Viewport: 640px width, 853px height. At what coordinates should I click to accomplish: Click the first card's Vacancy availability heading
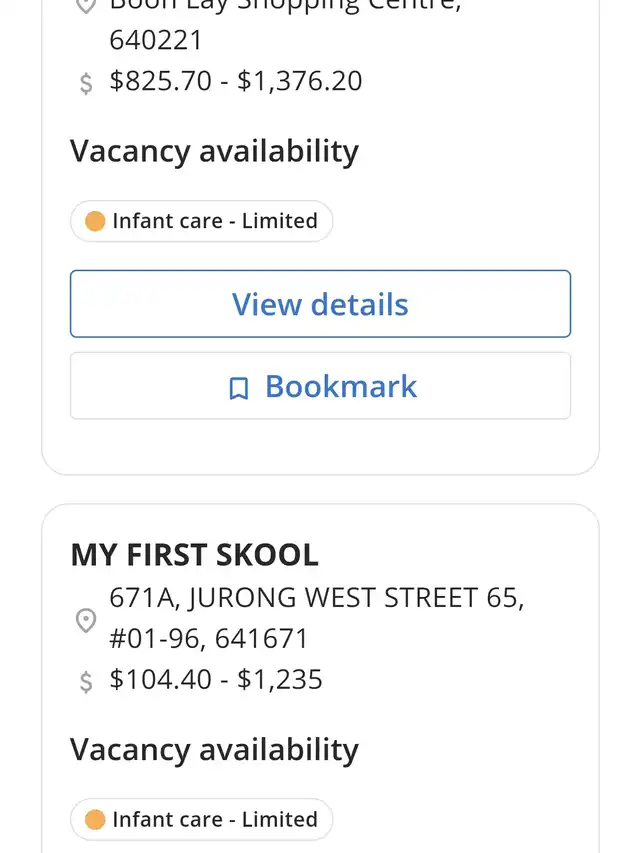click(x=214, y=151)
